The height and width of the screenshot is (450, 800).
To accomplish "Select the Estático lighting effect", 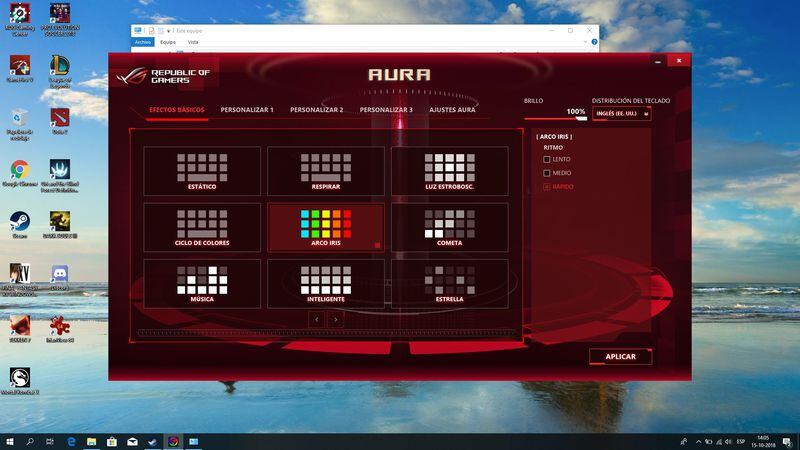I will click(x=202, y=171).
